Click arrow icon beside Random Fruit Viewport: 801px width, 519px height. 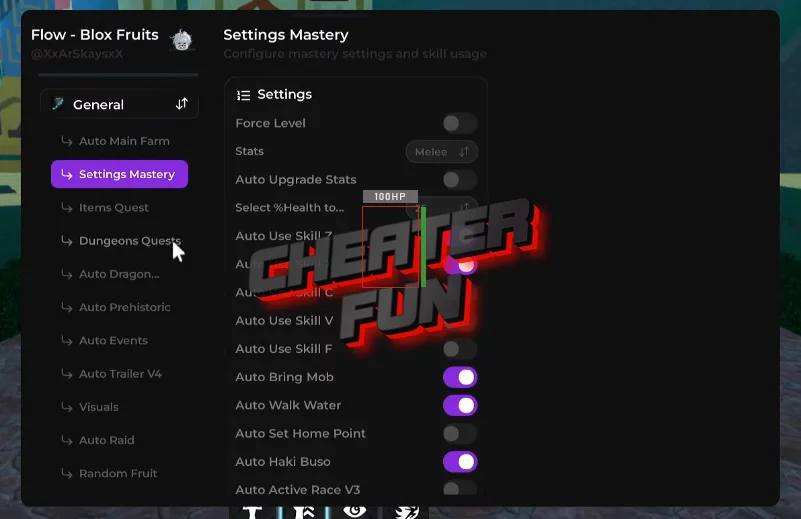66,474
